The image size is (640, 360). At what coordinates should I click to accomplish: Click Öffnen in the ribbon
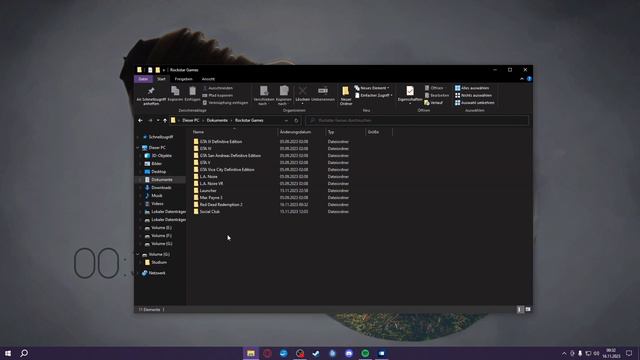point(433,88)
